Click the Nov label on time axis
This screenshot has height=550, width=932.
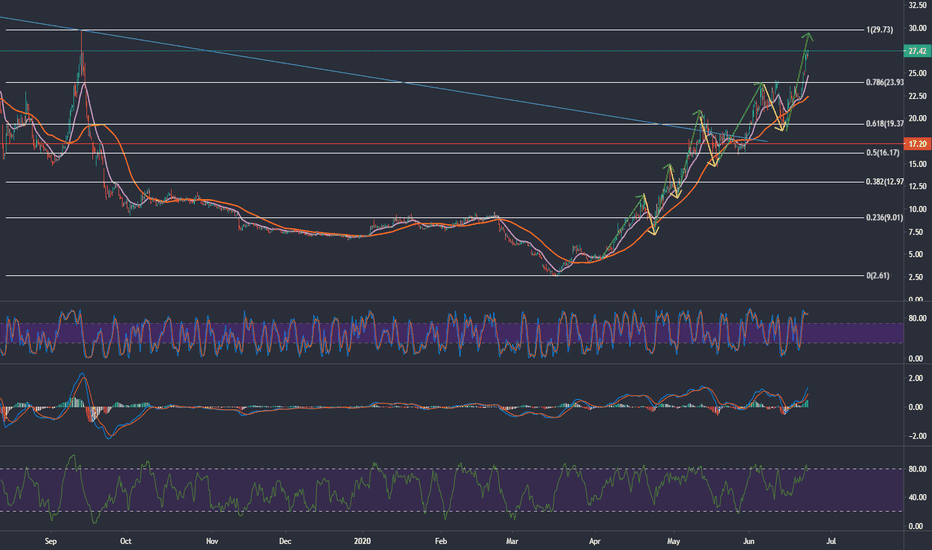(212, 541)
